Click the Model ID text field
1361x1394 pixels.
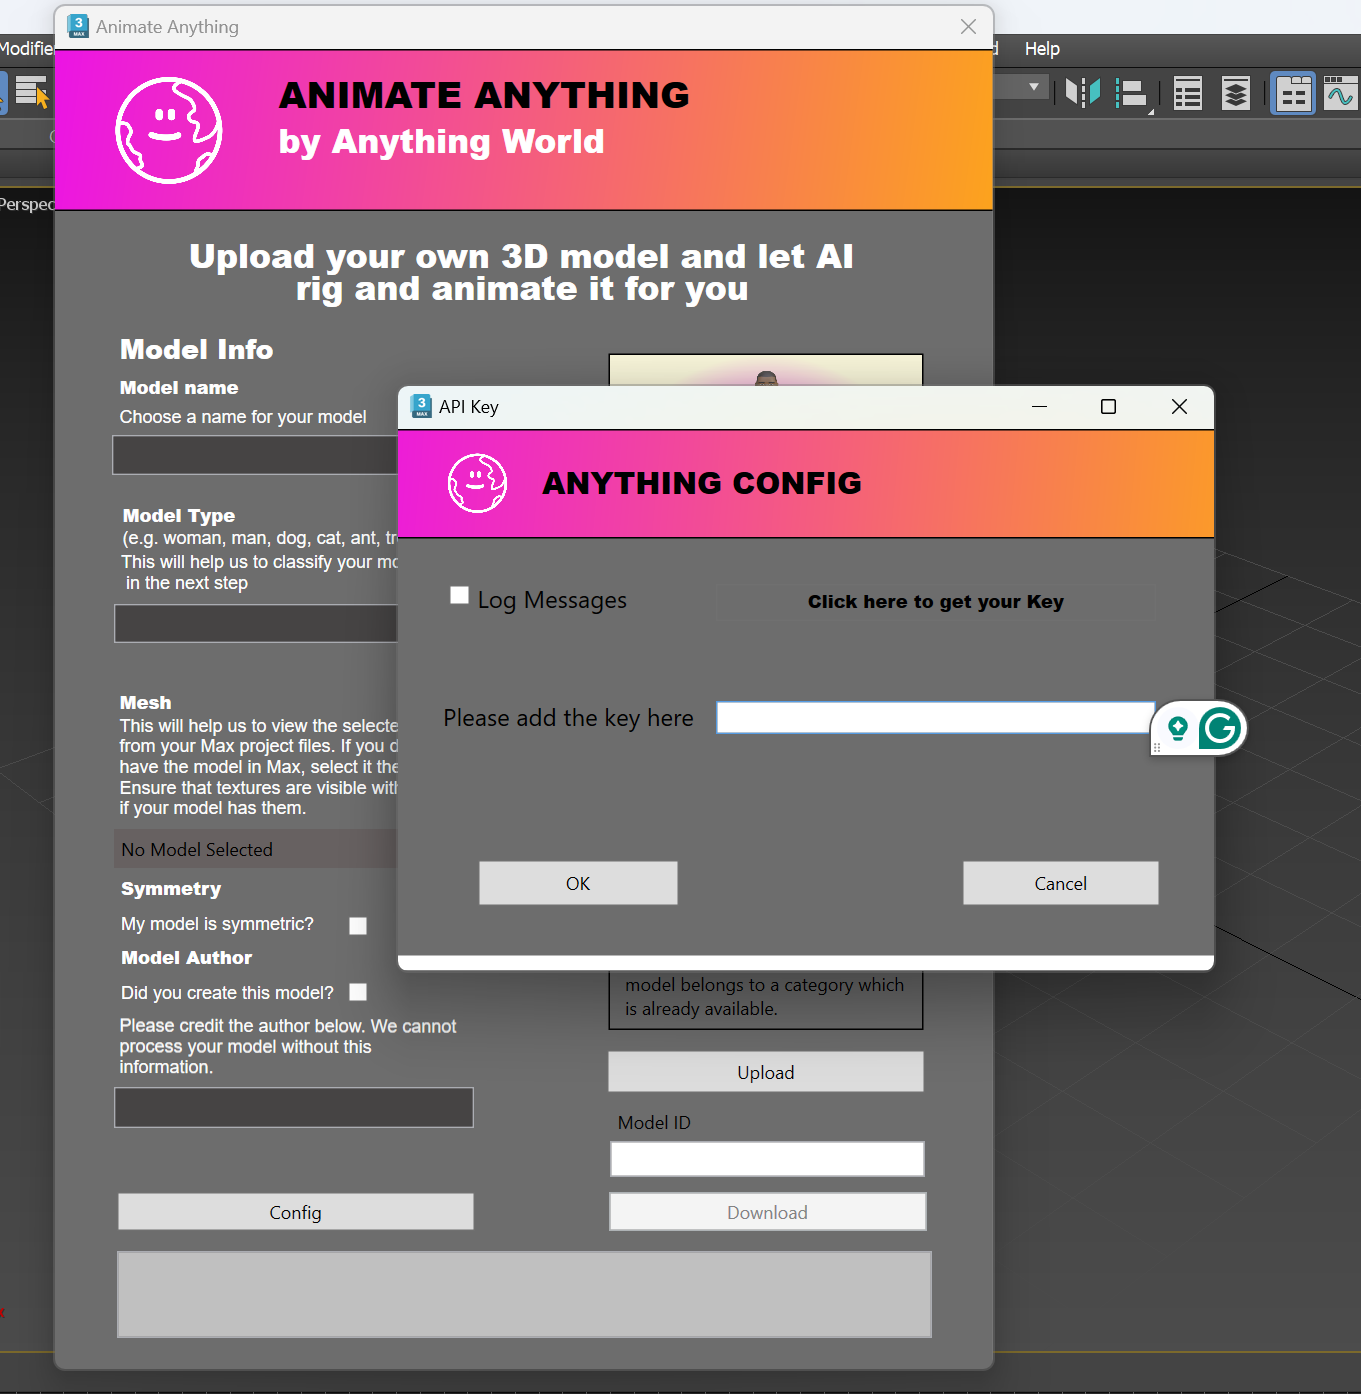767,1159
